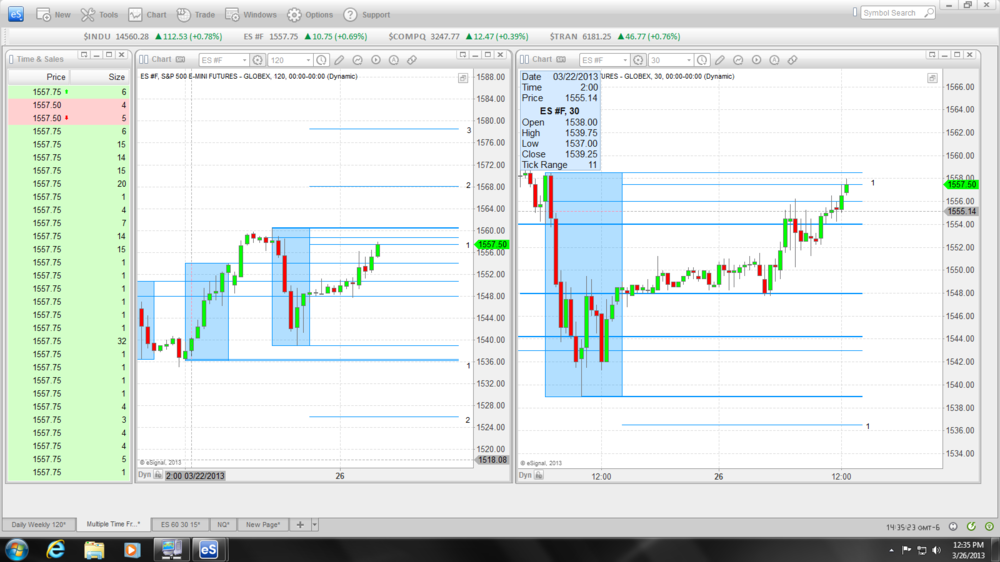Viewport: 1000px width, 562px height.
Task: Open the Chart menu
Action: pyautogui.click(x=147, y=15)
